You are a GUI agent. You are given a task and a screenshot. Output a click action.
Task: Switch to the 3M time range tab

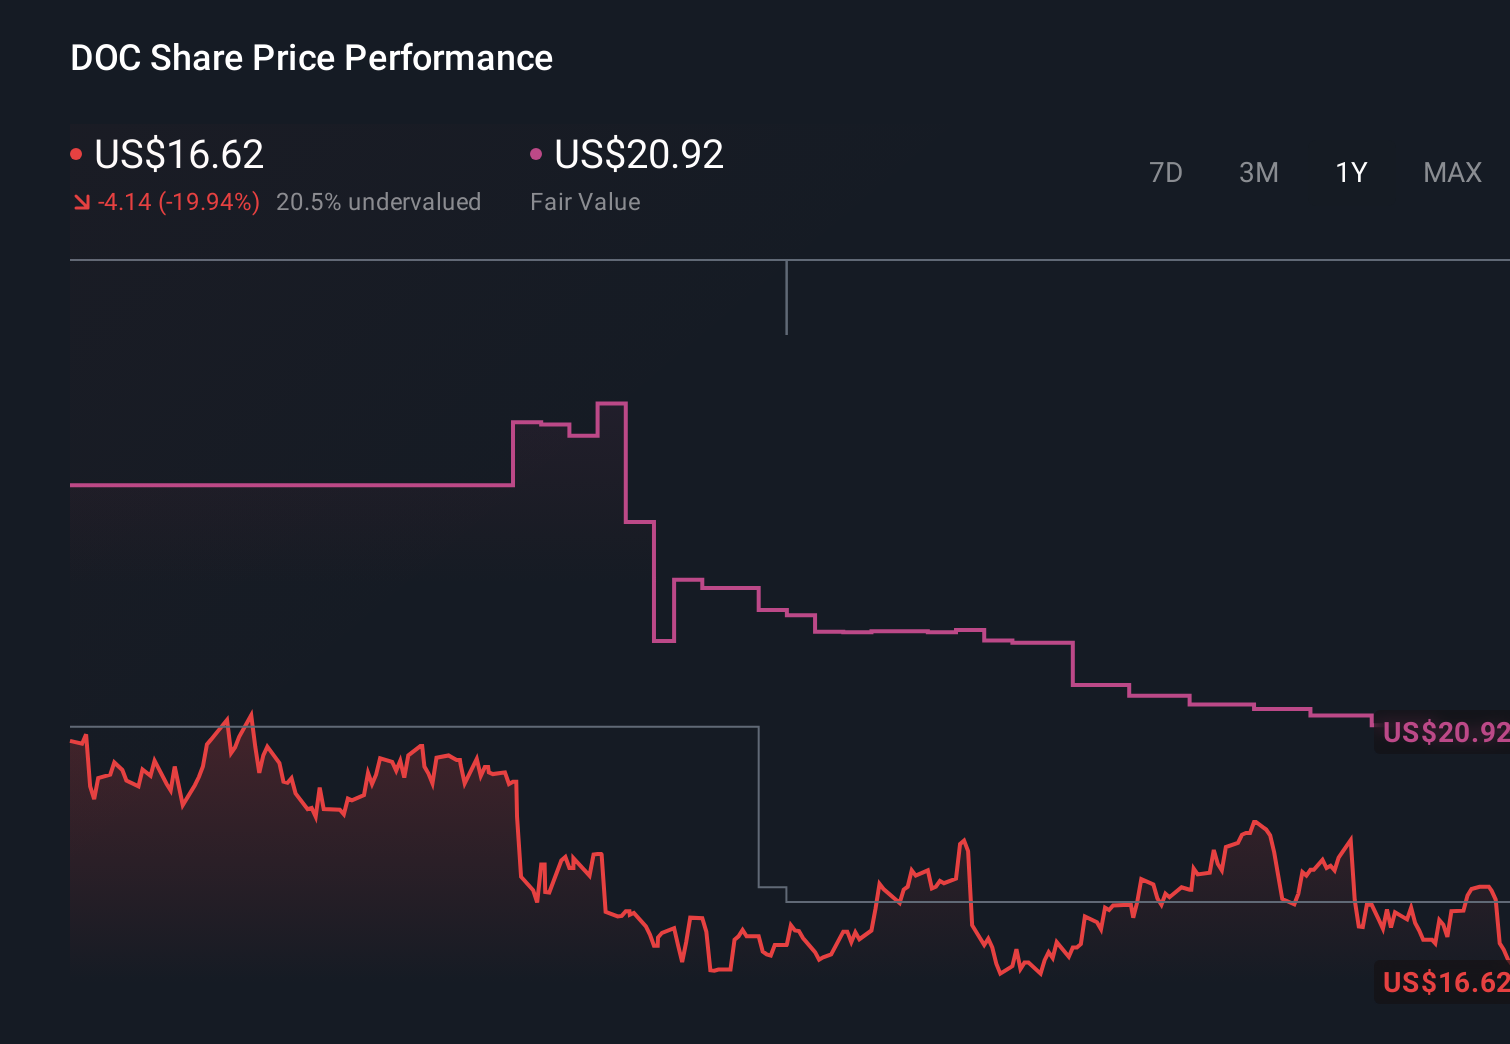click(x=1258, y=172)
